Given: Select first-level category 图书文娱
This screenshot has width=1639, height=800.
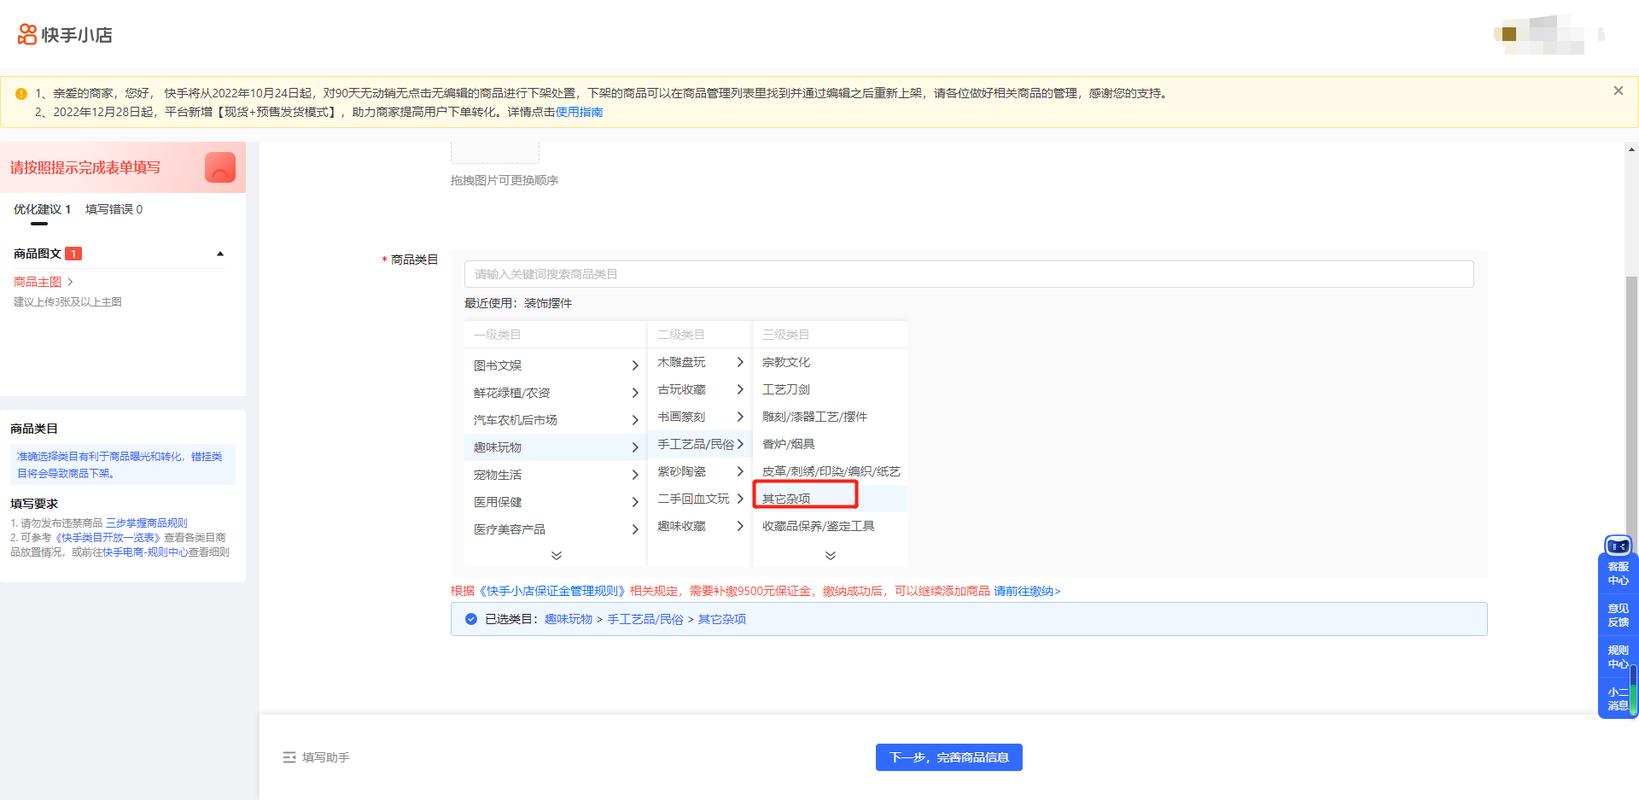Looking at the screenshot, I should [x=498, y=366].
